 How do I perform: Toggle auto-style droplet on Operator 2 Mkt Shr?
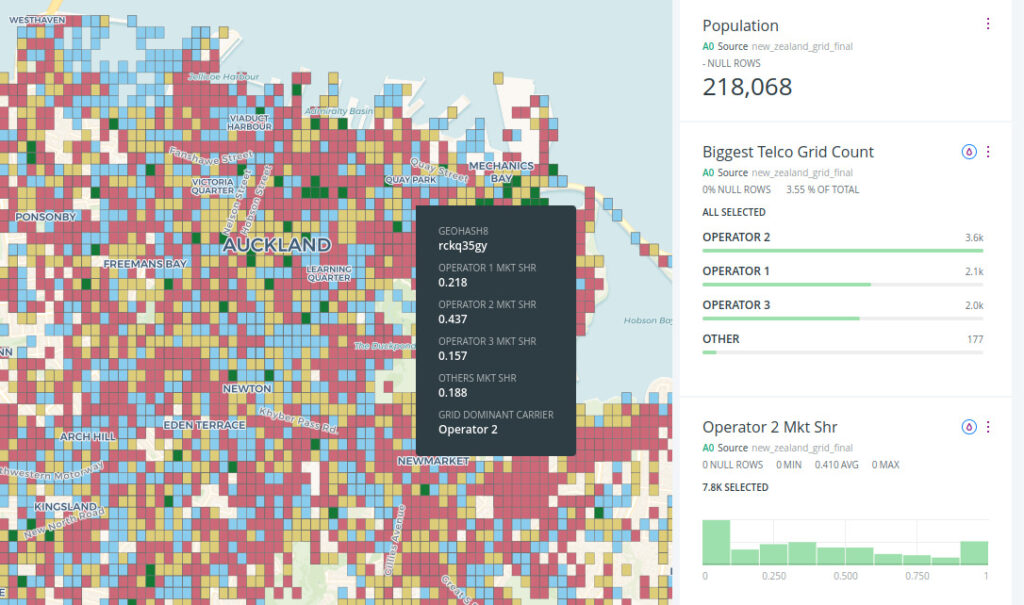pyautogui.click(x=968, y=427)
